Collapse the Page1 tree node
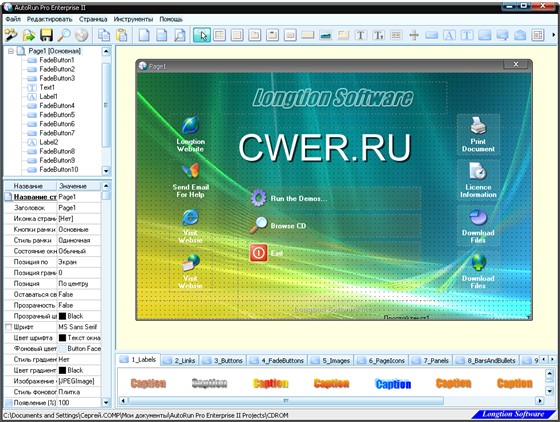Image resolution: width=560 pixels, height=422 pixels. (x=11, y=51)
